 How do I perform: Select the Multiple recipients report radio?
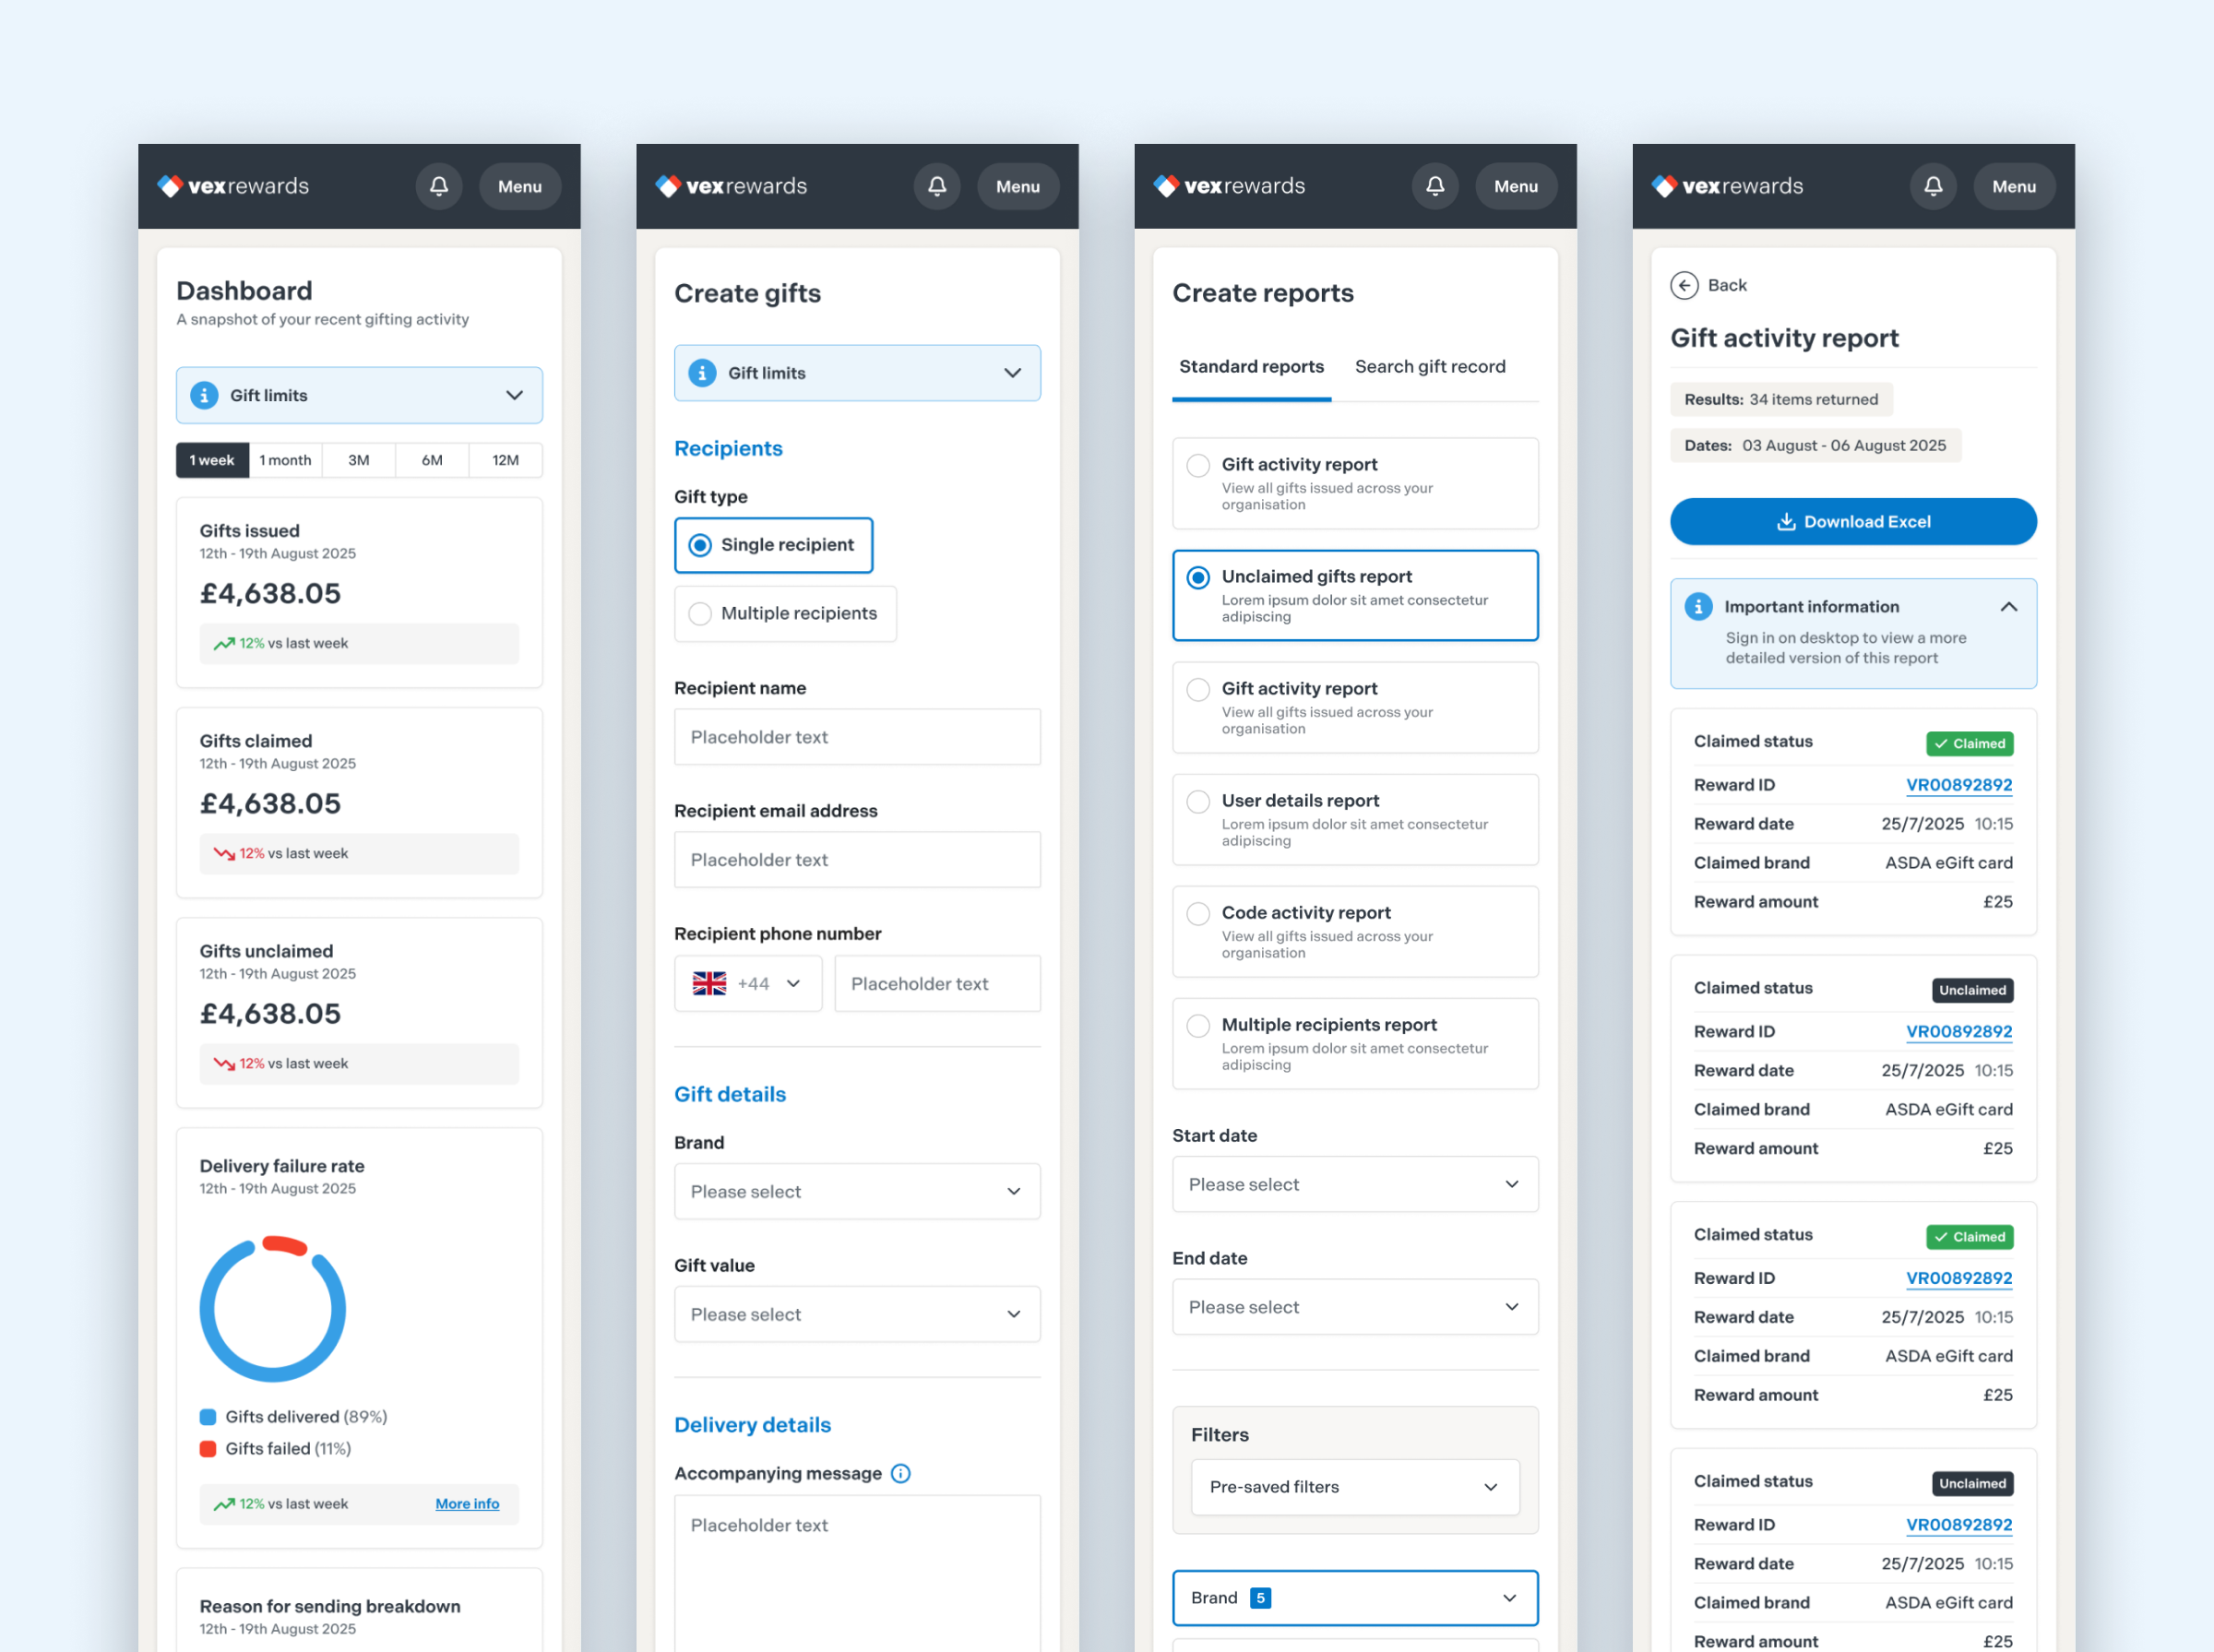[x=1355, y=1043]
